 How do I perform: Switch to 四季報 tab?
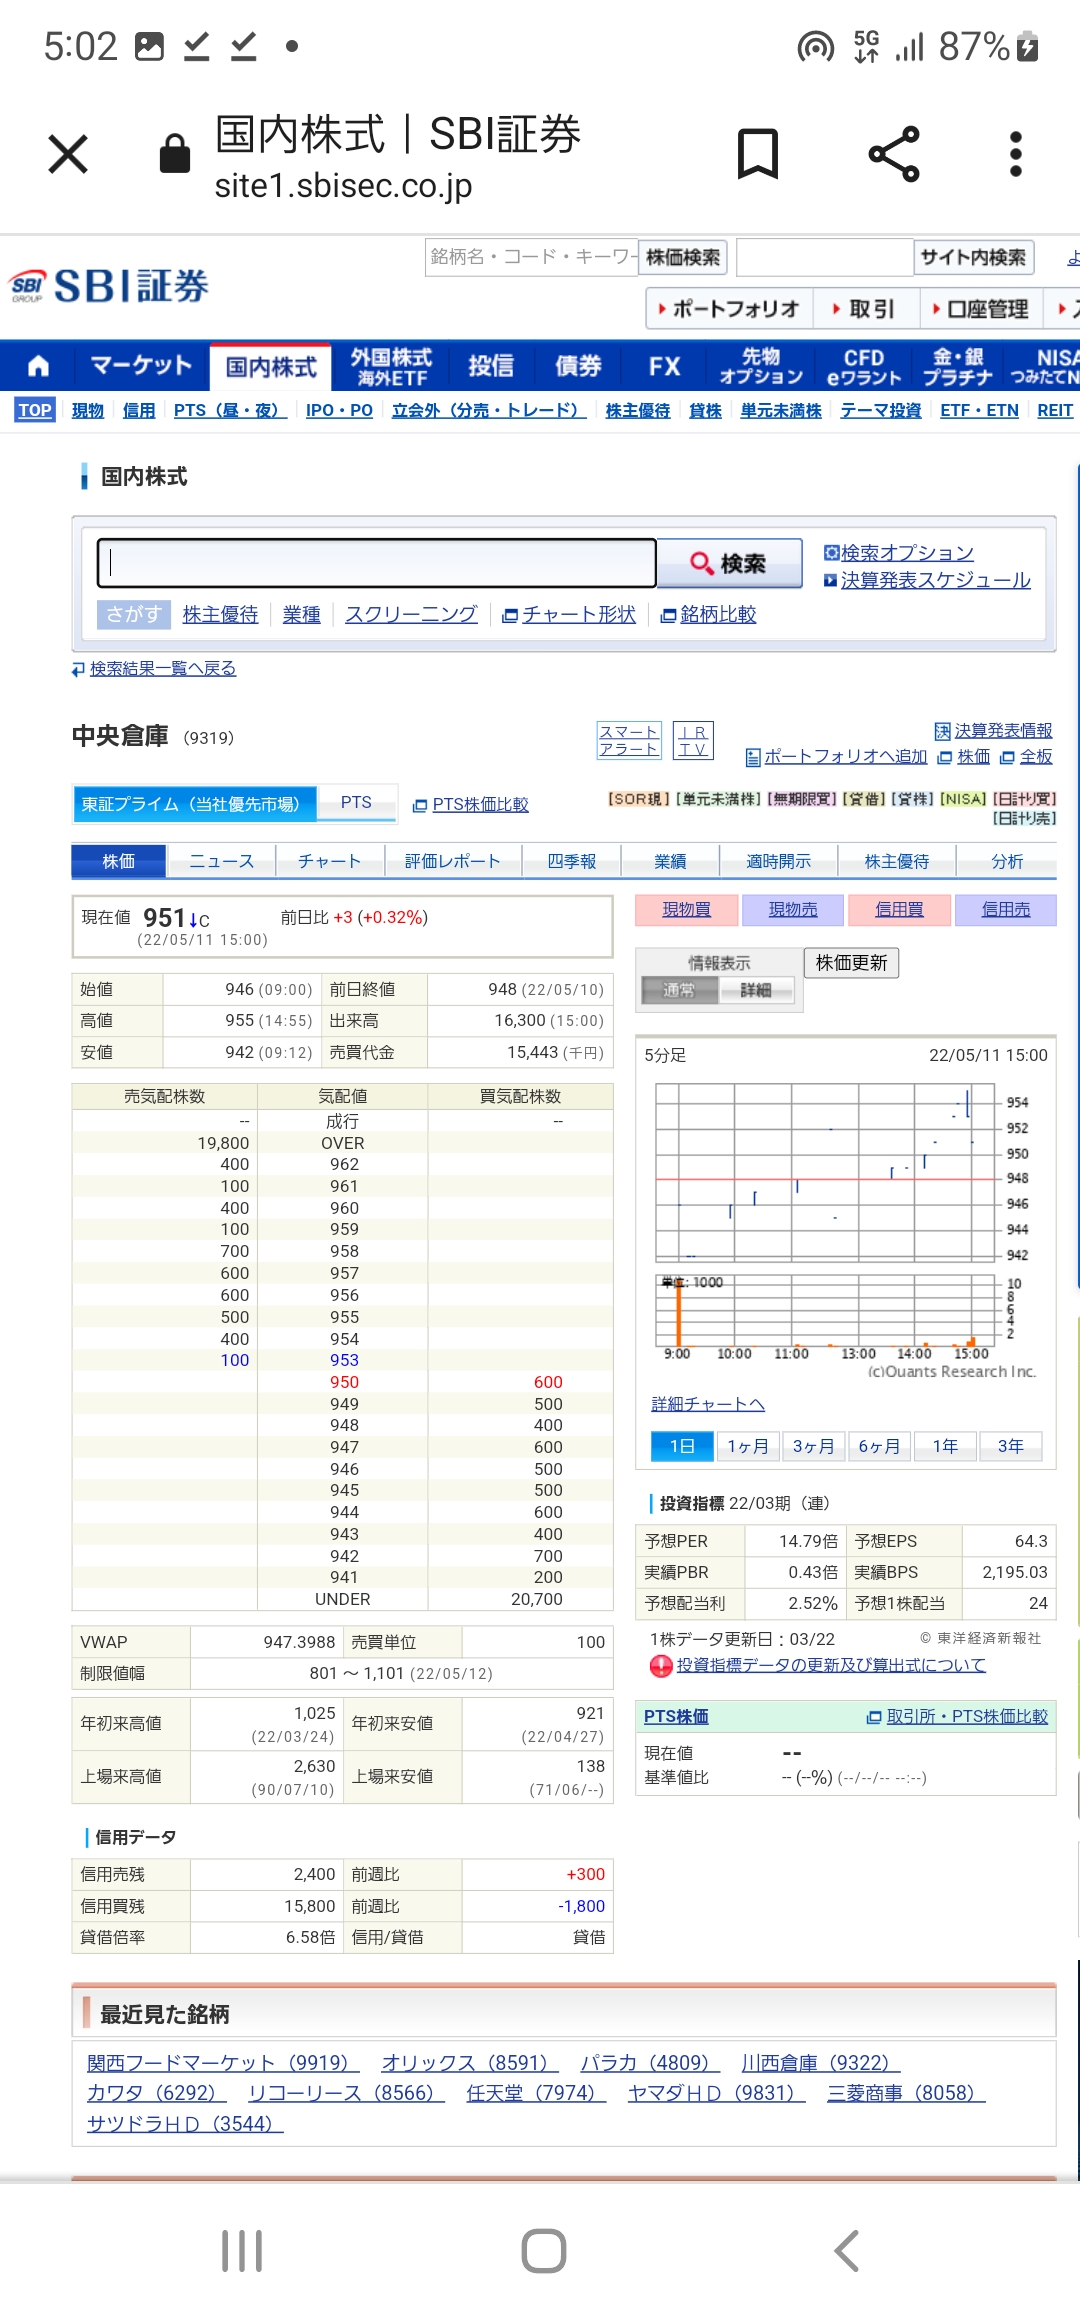click(x=572, y=861)
